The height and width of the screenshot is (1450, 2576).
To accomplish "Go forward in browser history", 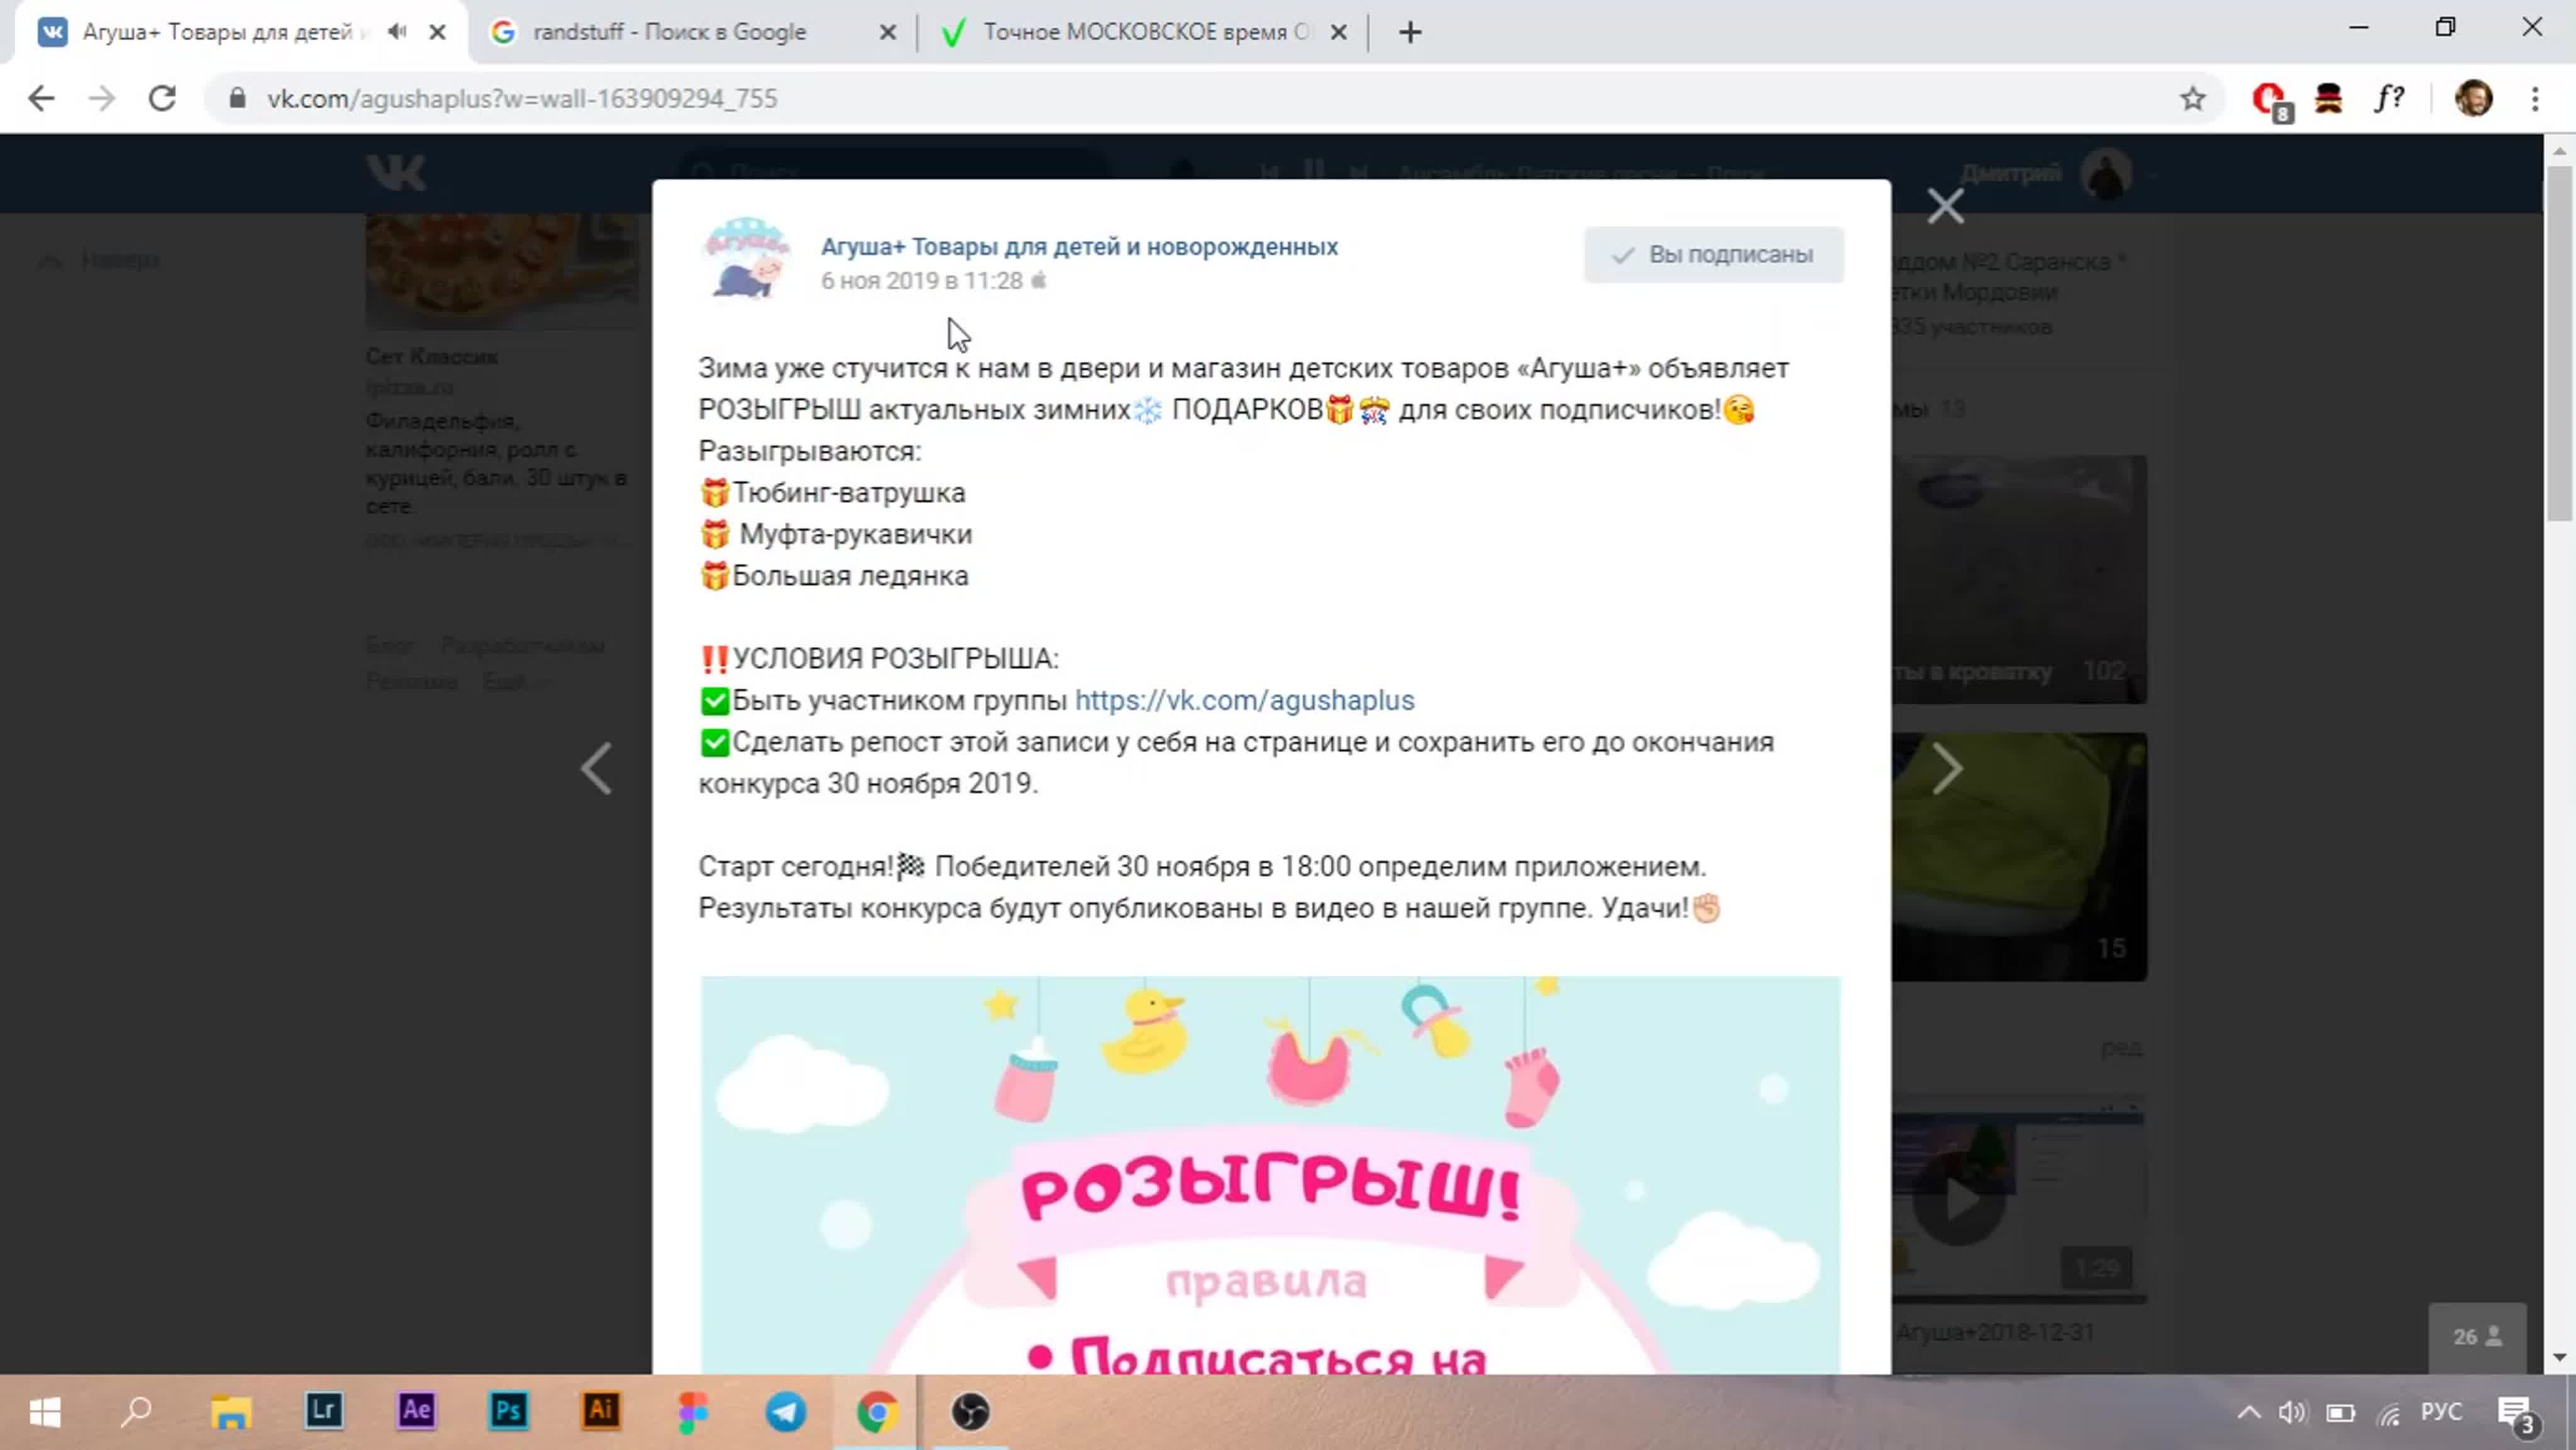I will click(x=101, y=98).
